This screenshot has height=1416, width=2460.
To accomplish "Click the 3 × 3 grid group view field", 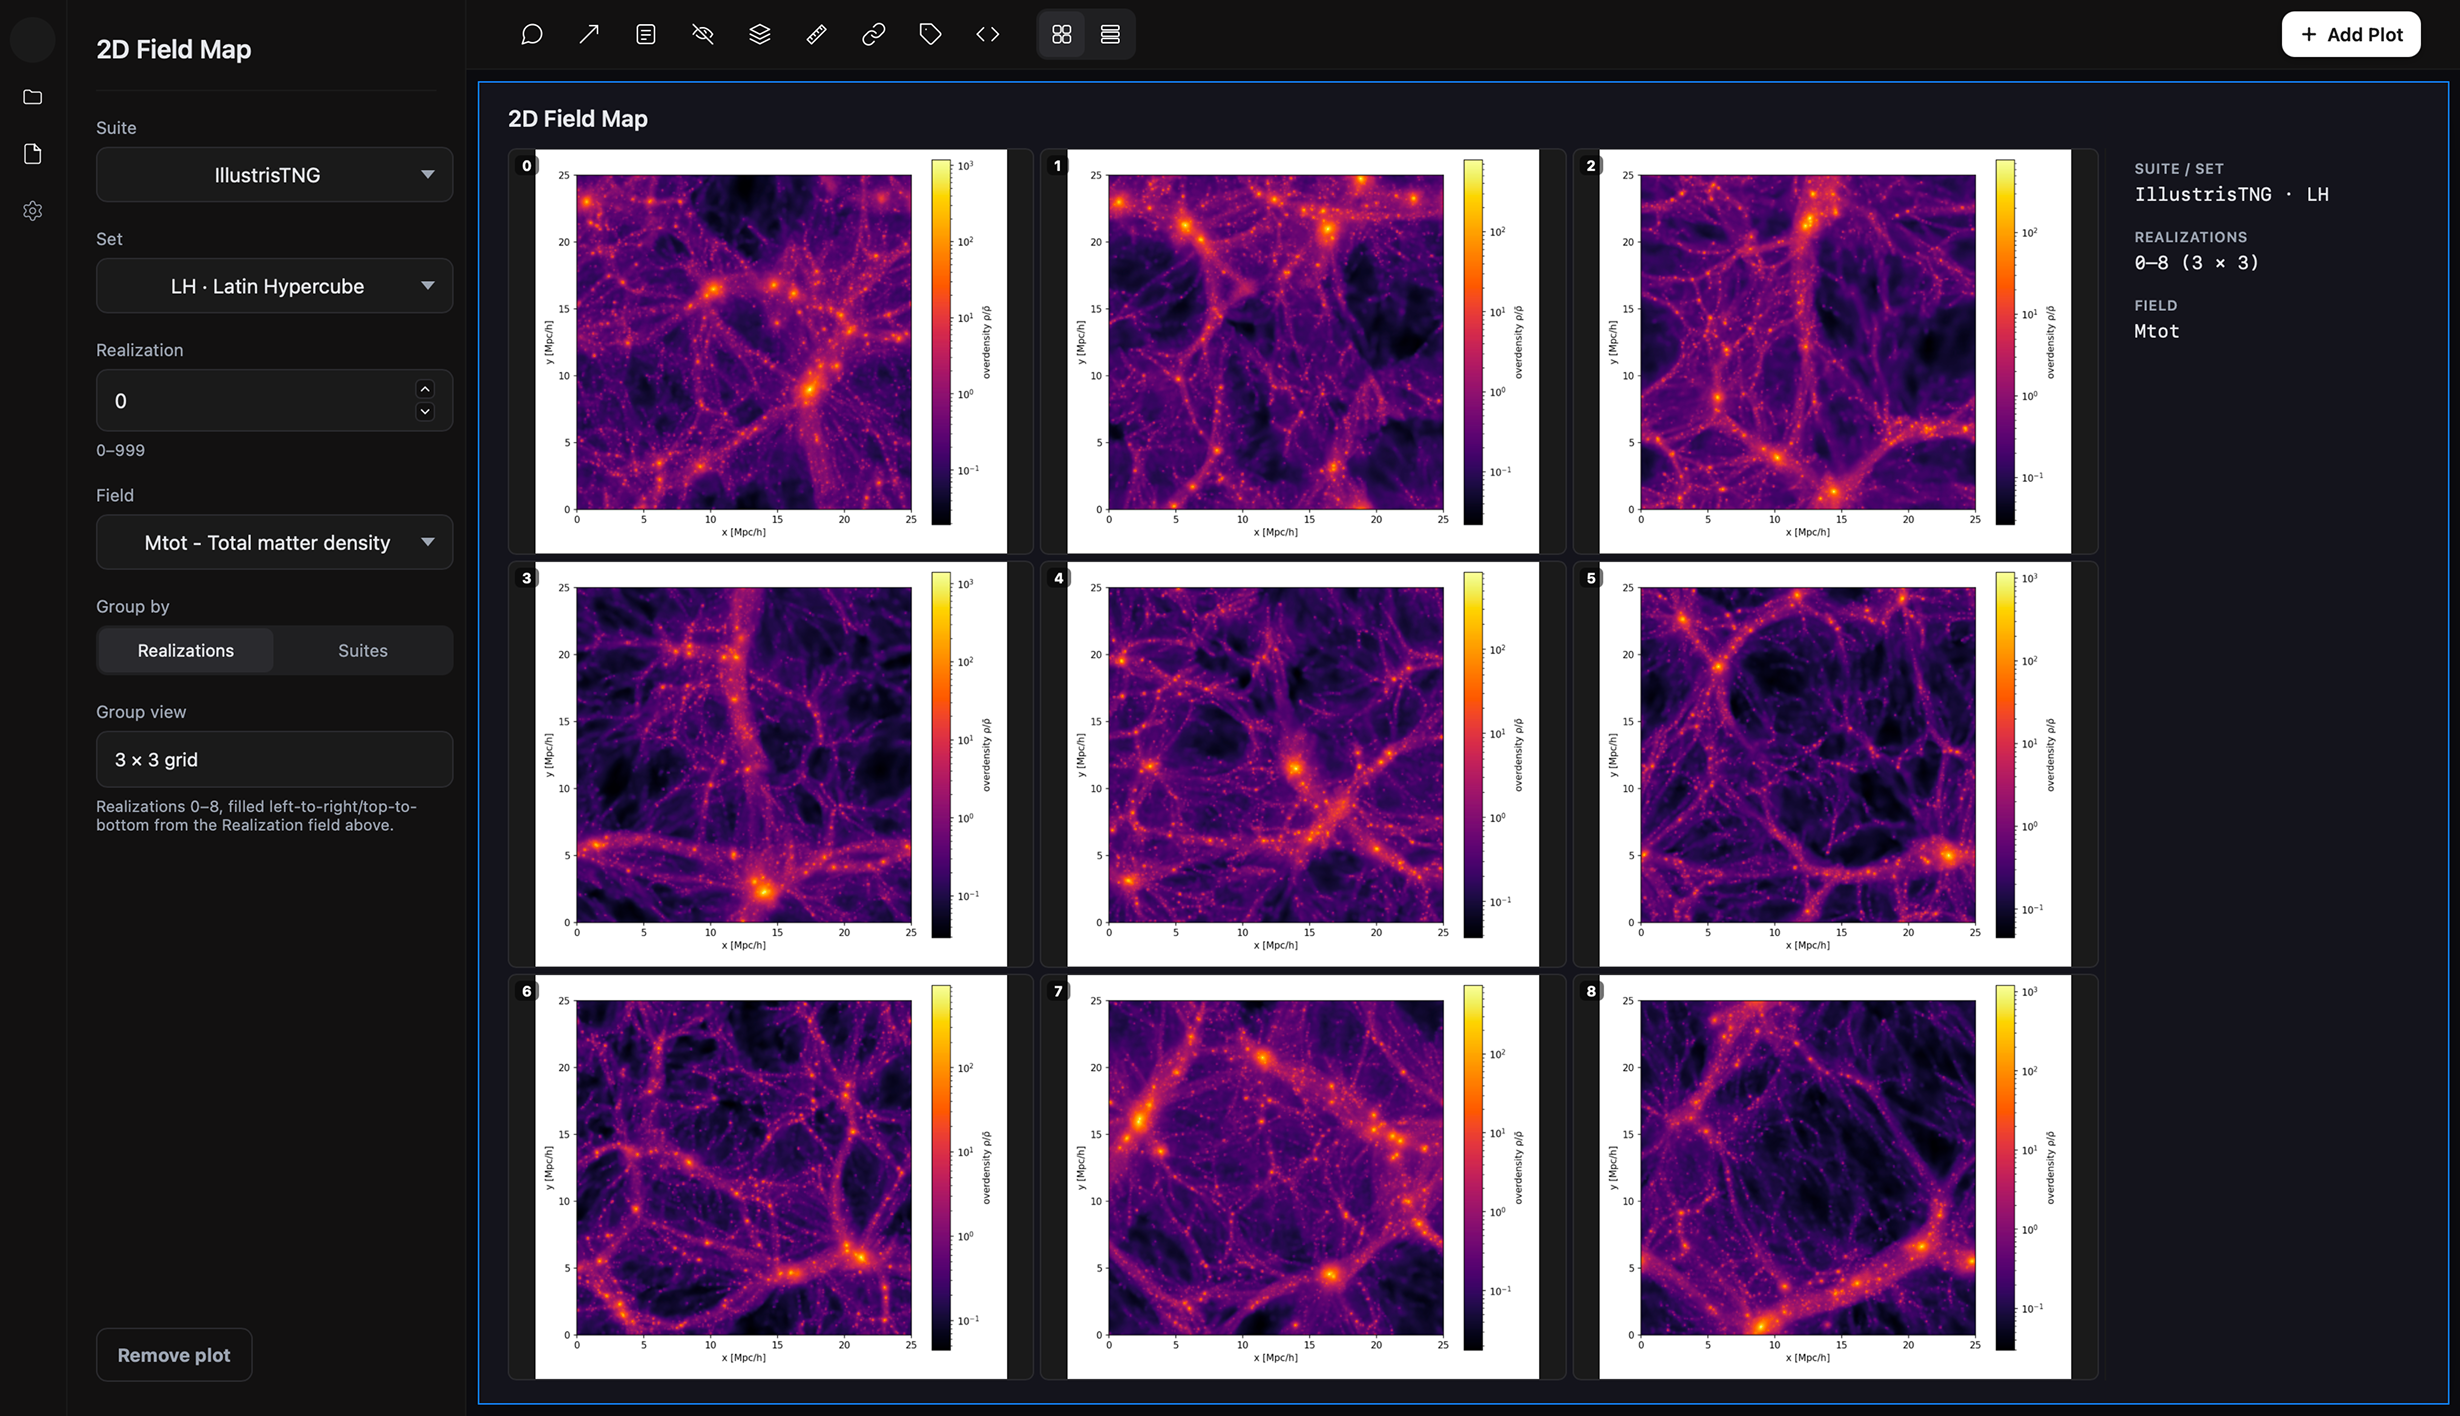I will (x=274, y=759).
